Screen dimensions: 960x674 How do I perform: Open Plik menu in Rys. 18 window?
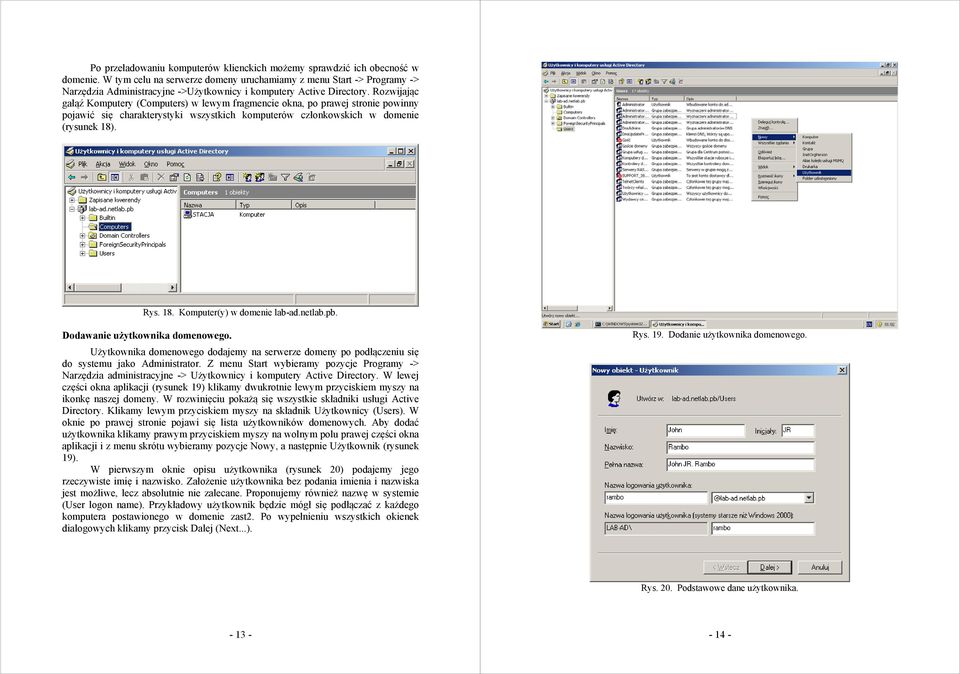pos(83,164)
